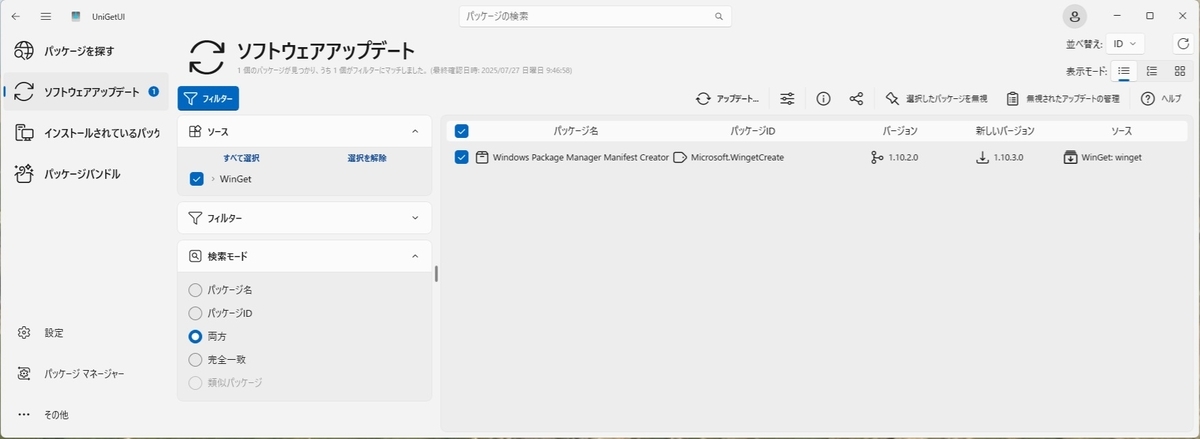Switch to detailed list display mode
Image resolution: width=1200 pixels, height=439 pixels.
pyautogui.click(x=1152, y=71)
